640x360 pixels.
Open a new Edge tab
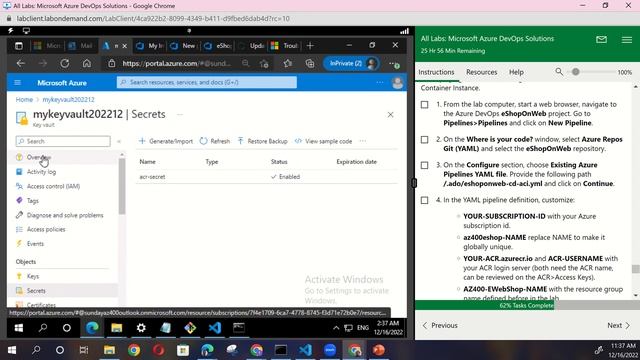click(x=310, y=46)
